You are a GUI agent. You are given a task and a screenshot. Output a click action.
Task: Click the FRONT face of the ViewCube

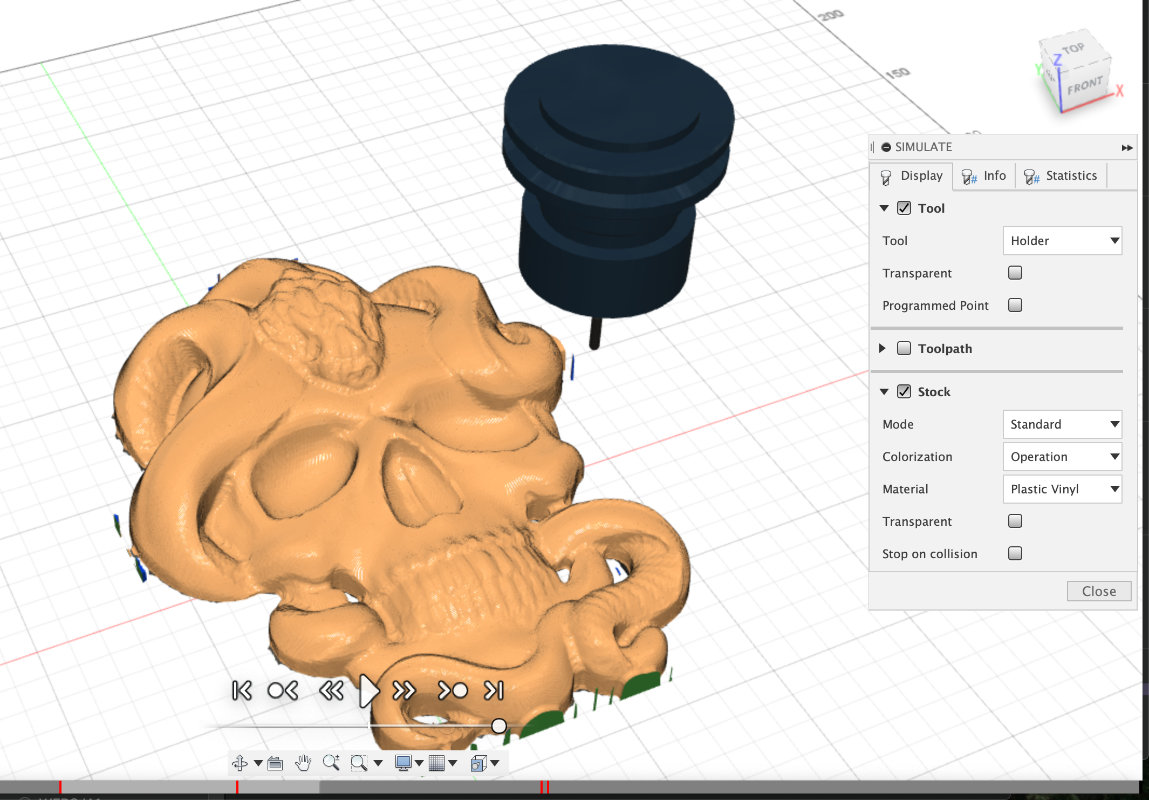point(1085,86)
